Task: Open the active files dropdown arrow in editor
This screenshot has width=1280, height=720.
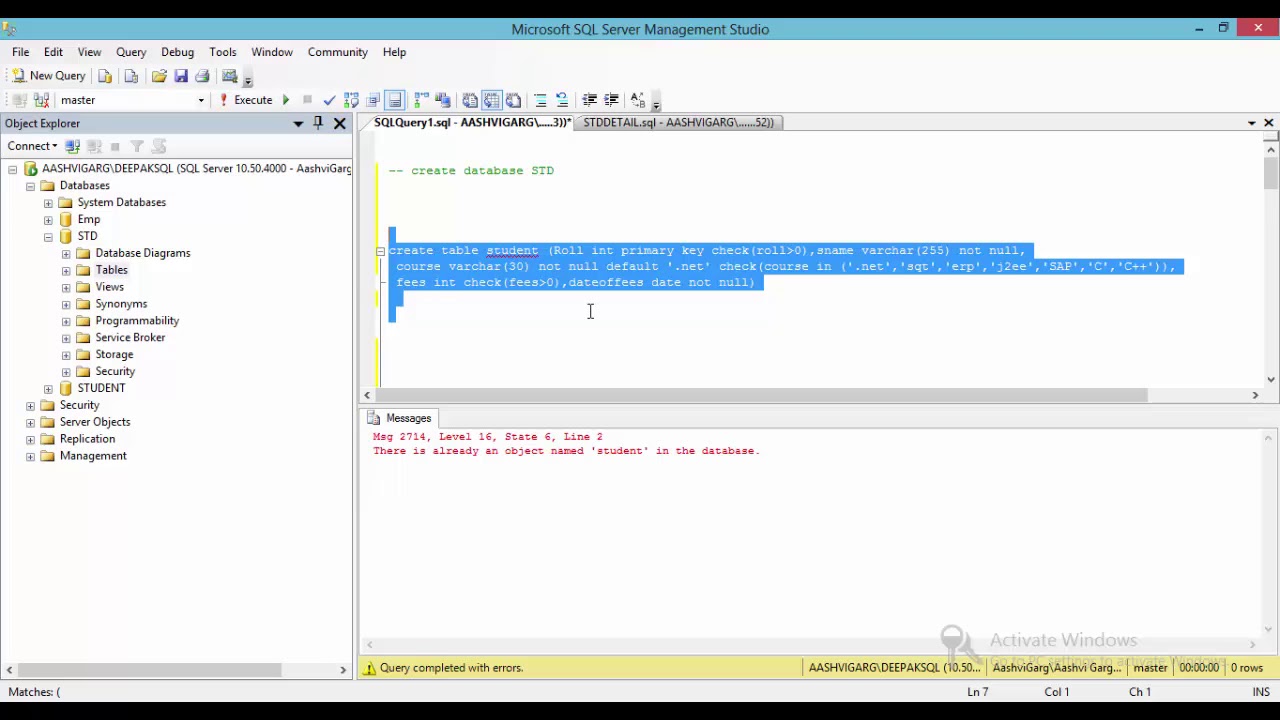Action: (1252, 123)
